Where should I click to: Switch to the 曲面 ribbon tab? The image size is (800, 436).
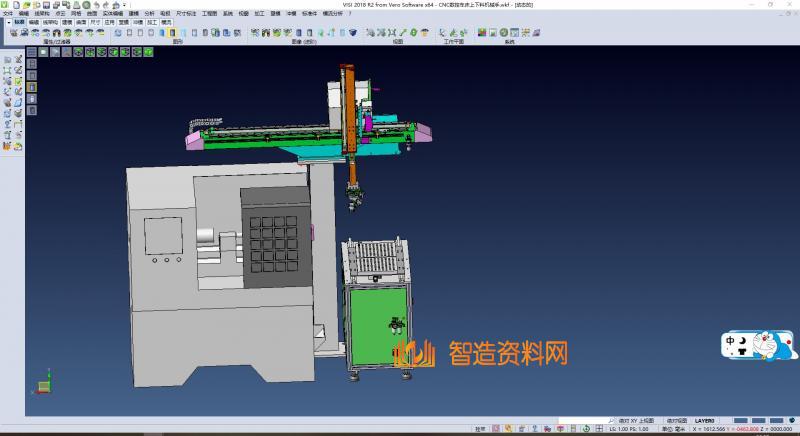pos(81,21)
